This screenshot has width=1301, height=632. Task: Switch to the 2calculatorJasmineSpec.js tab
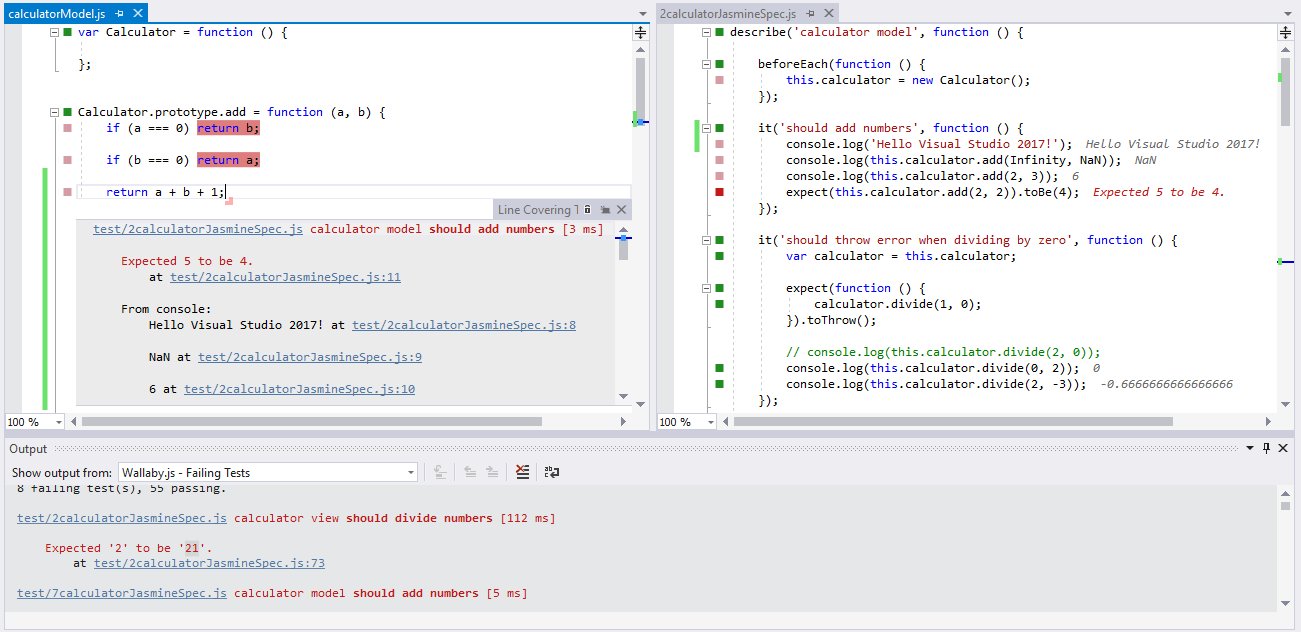point(728,13)
